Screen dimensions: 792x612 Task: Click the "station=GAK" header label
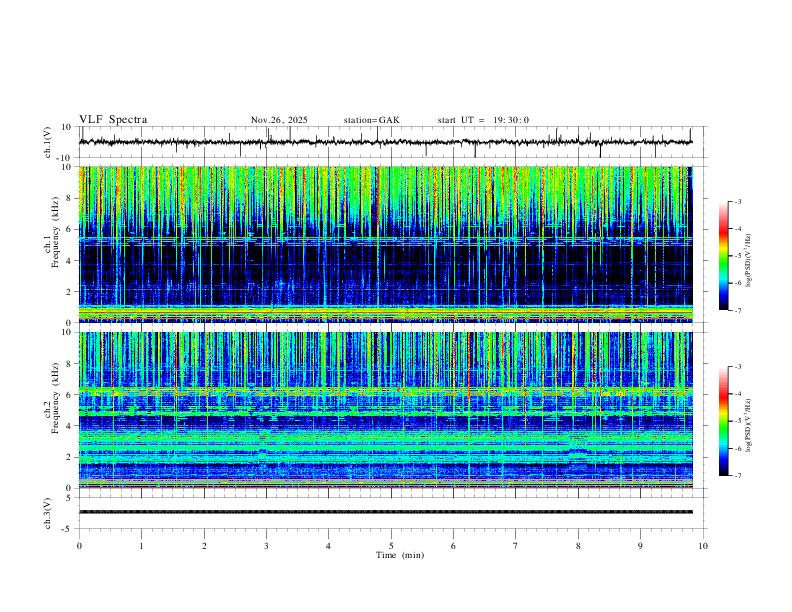371,120
